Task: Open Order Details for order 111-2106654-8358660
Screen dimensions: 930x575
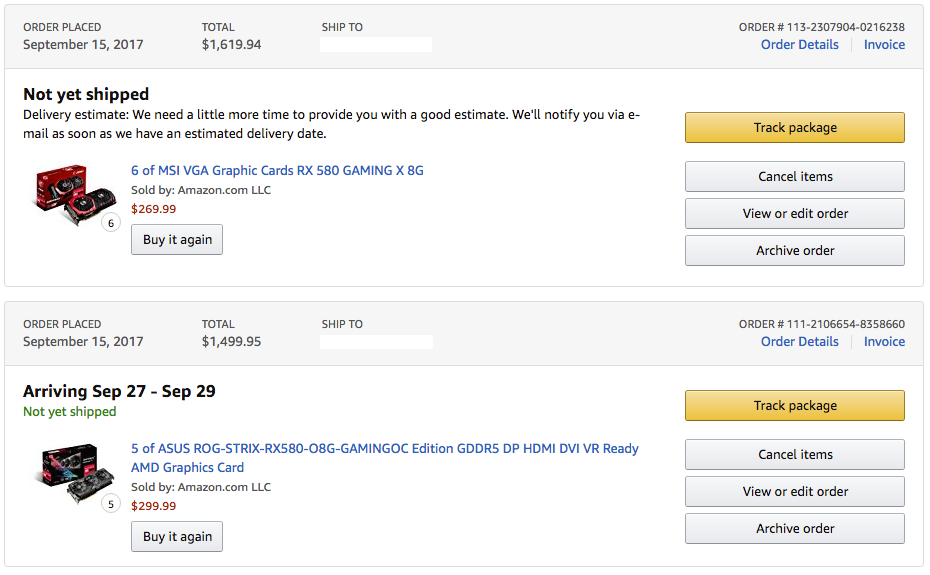Action: pyautogui.click(x=800, y=342)
